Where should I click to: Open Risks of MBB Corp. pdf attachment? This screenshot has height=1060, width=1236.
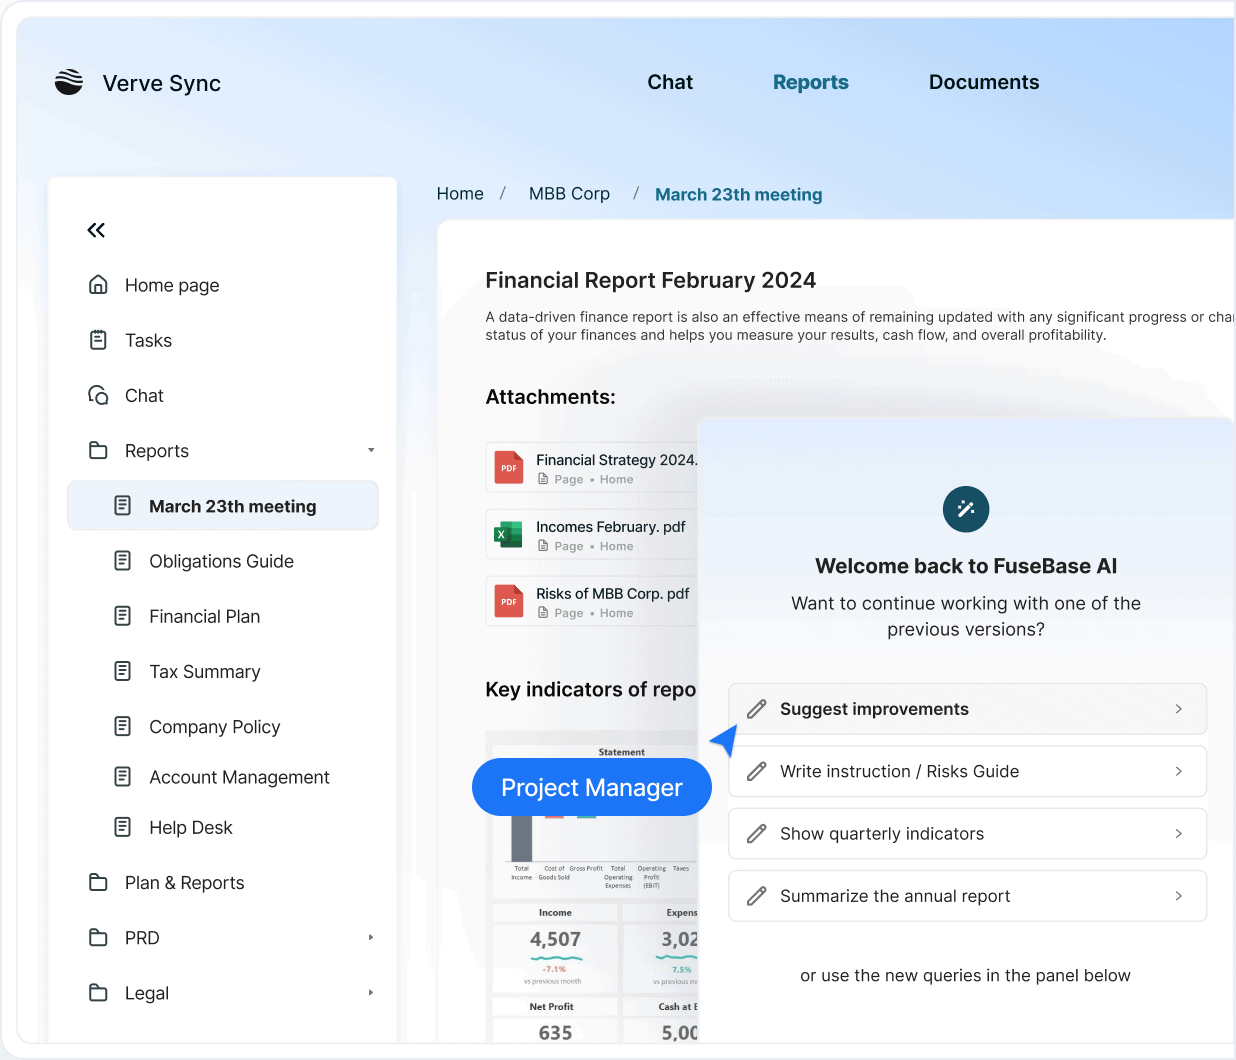[x=612, y=594]
